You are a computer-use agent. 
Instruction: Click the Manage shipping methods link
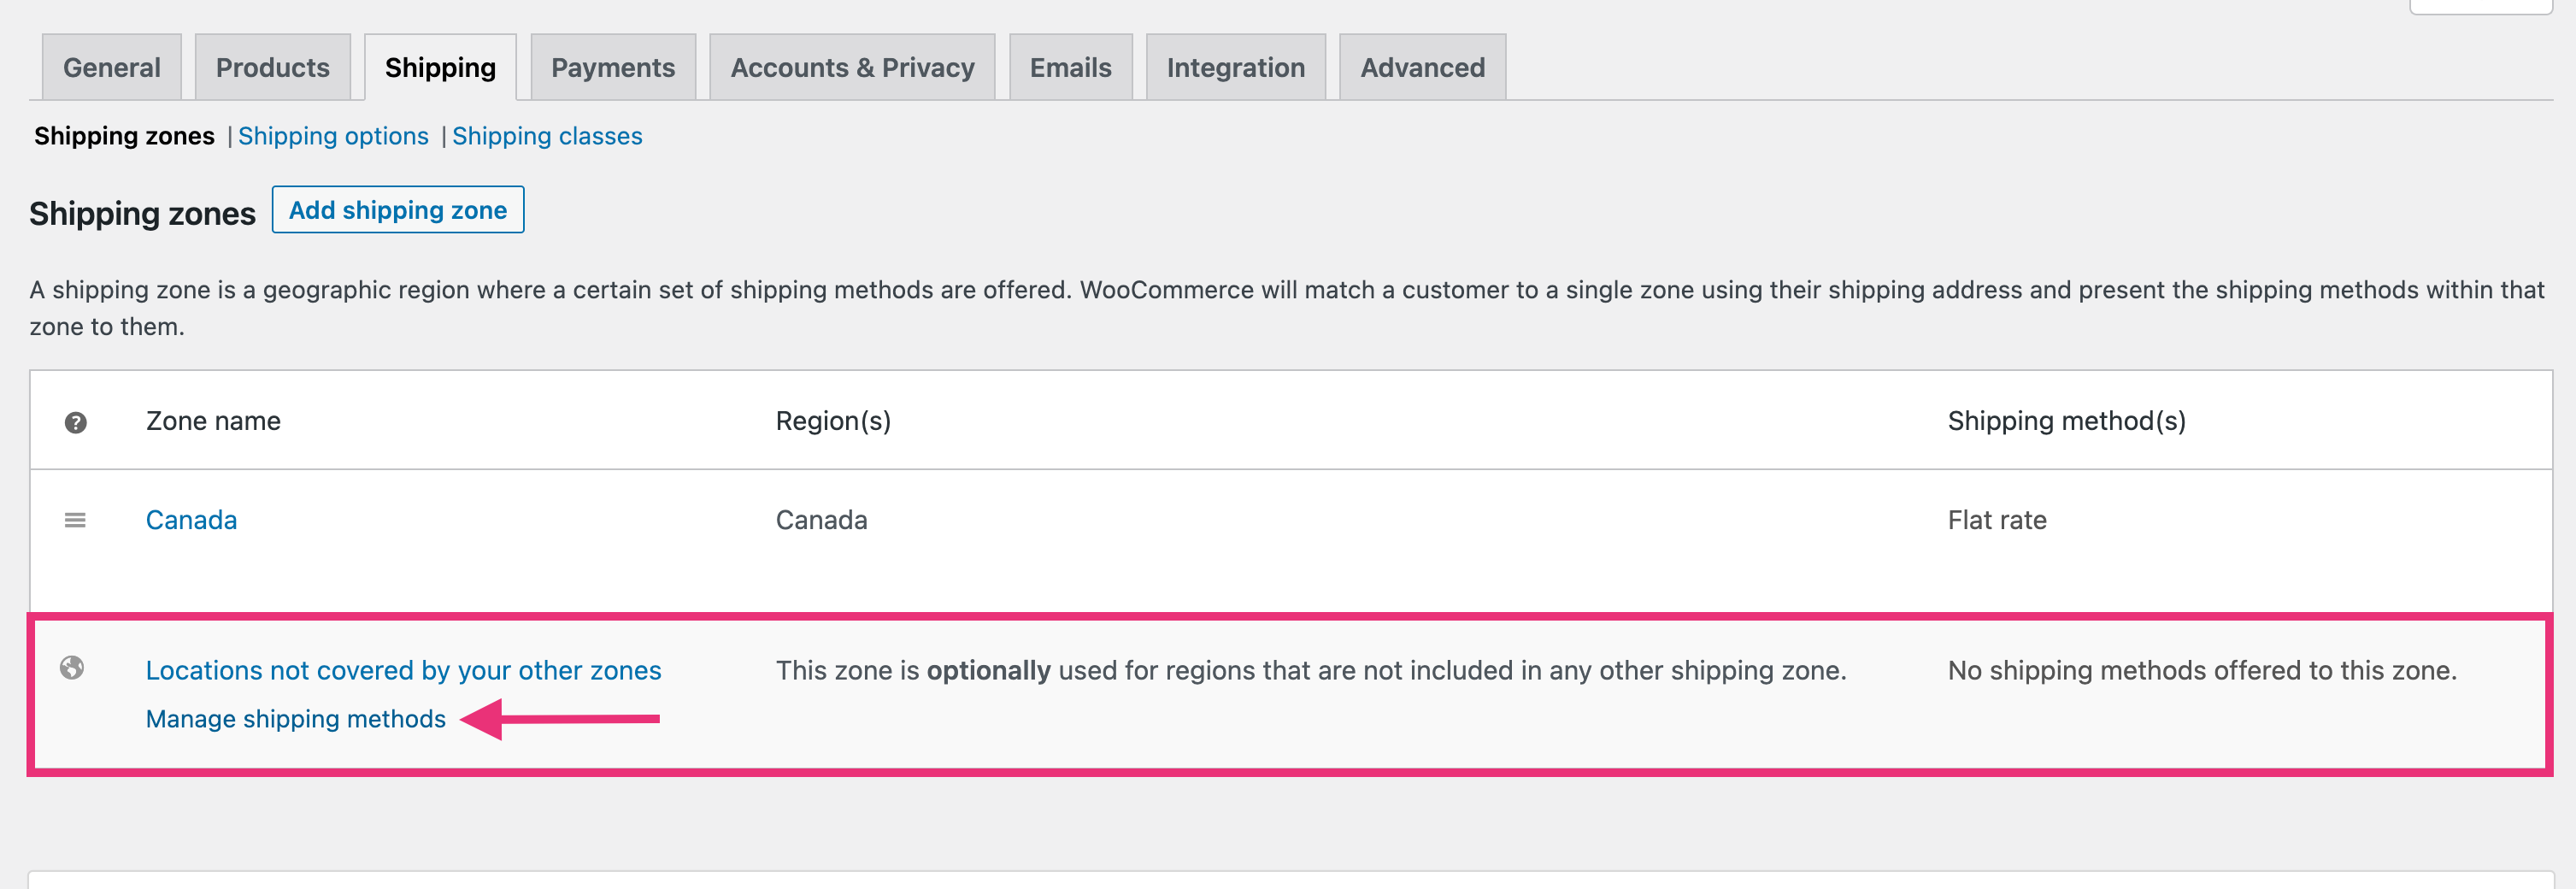click(x=295, y=719)
